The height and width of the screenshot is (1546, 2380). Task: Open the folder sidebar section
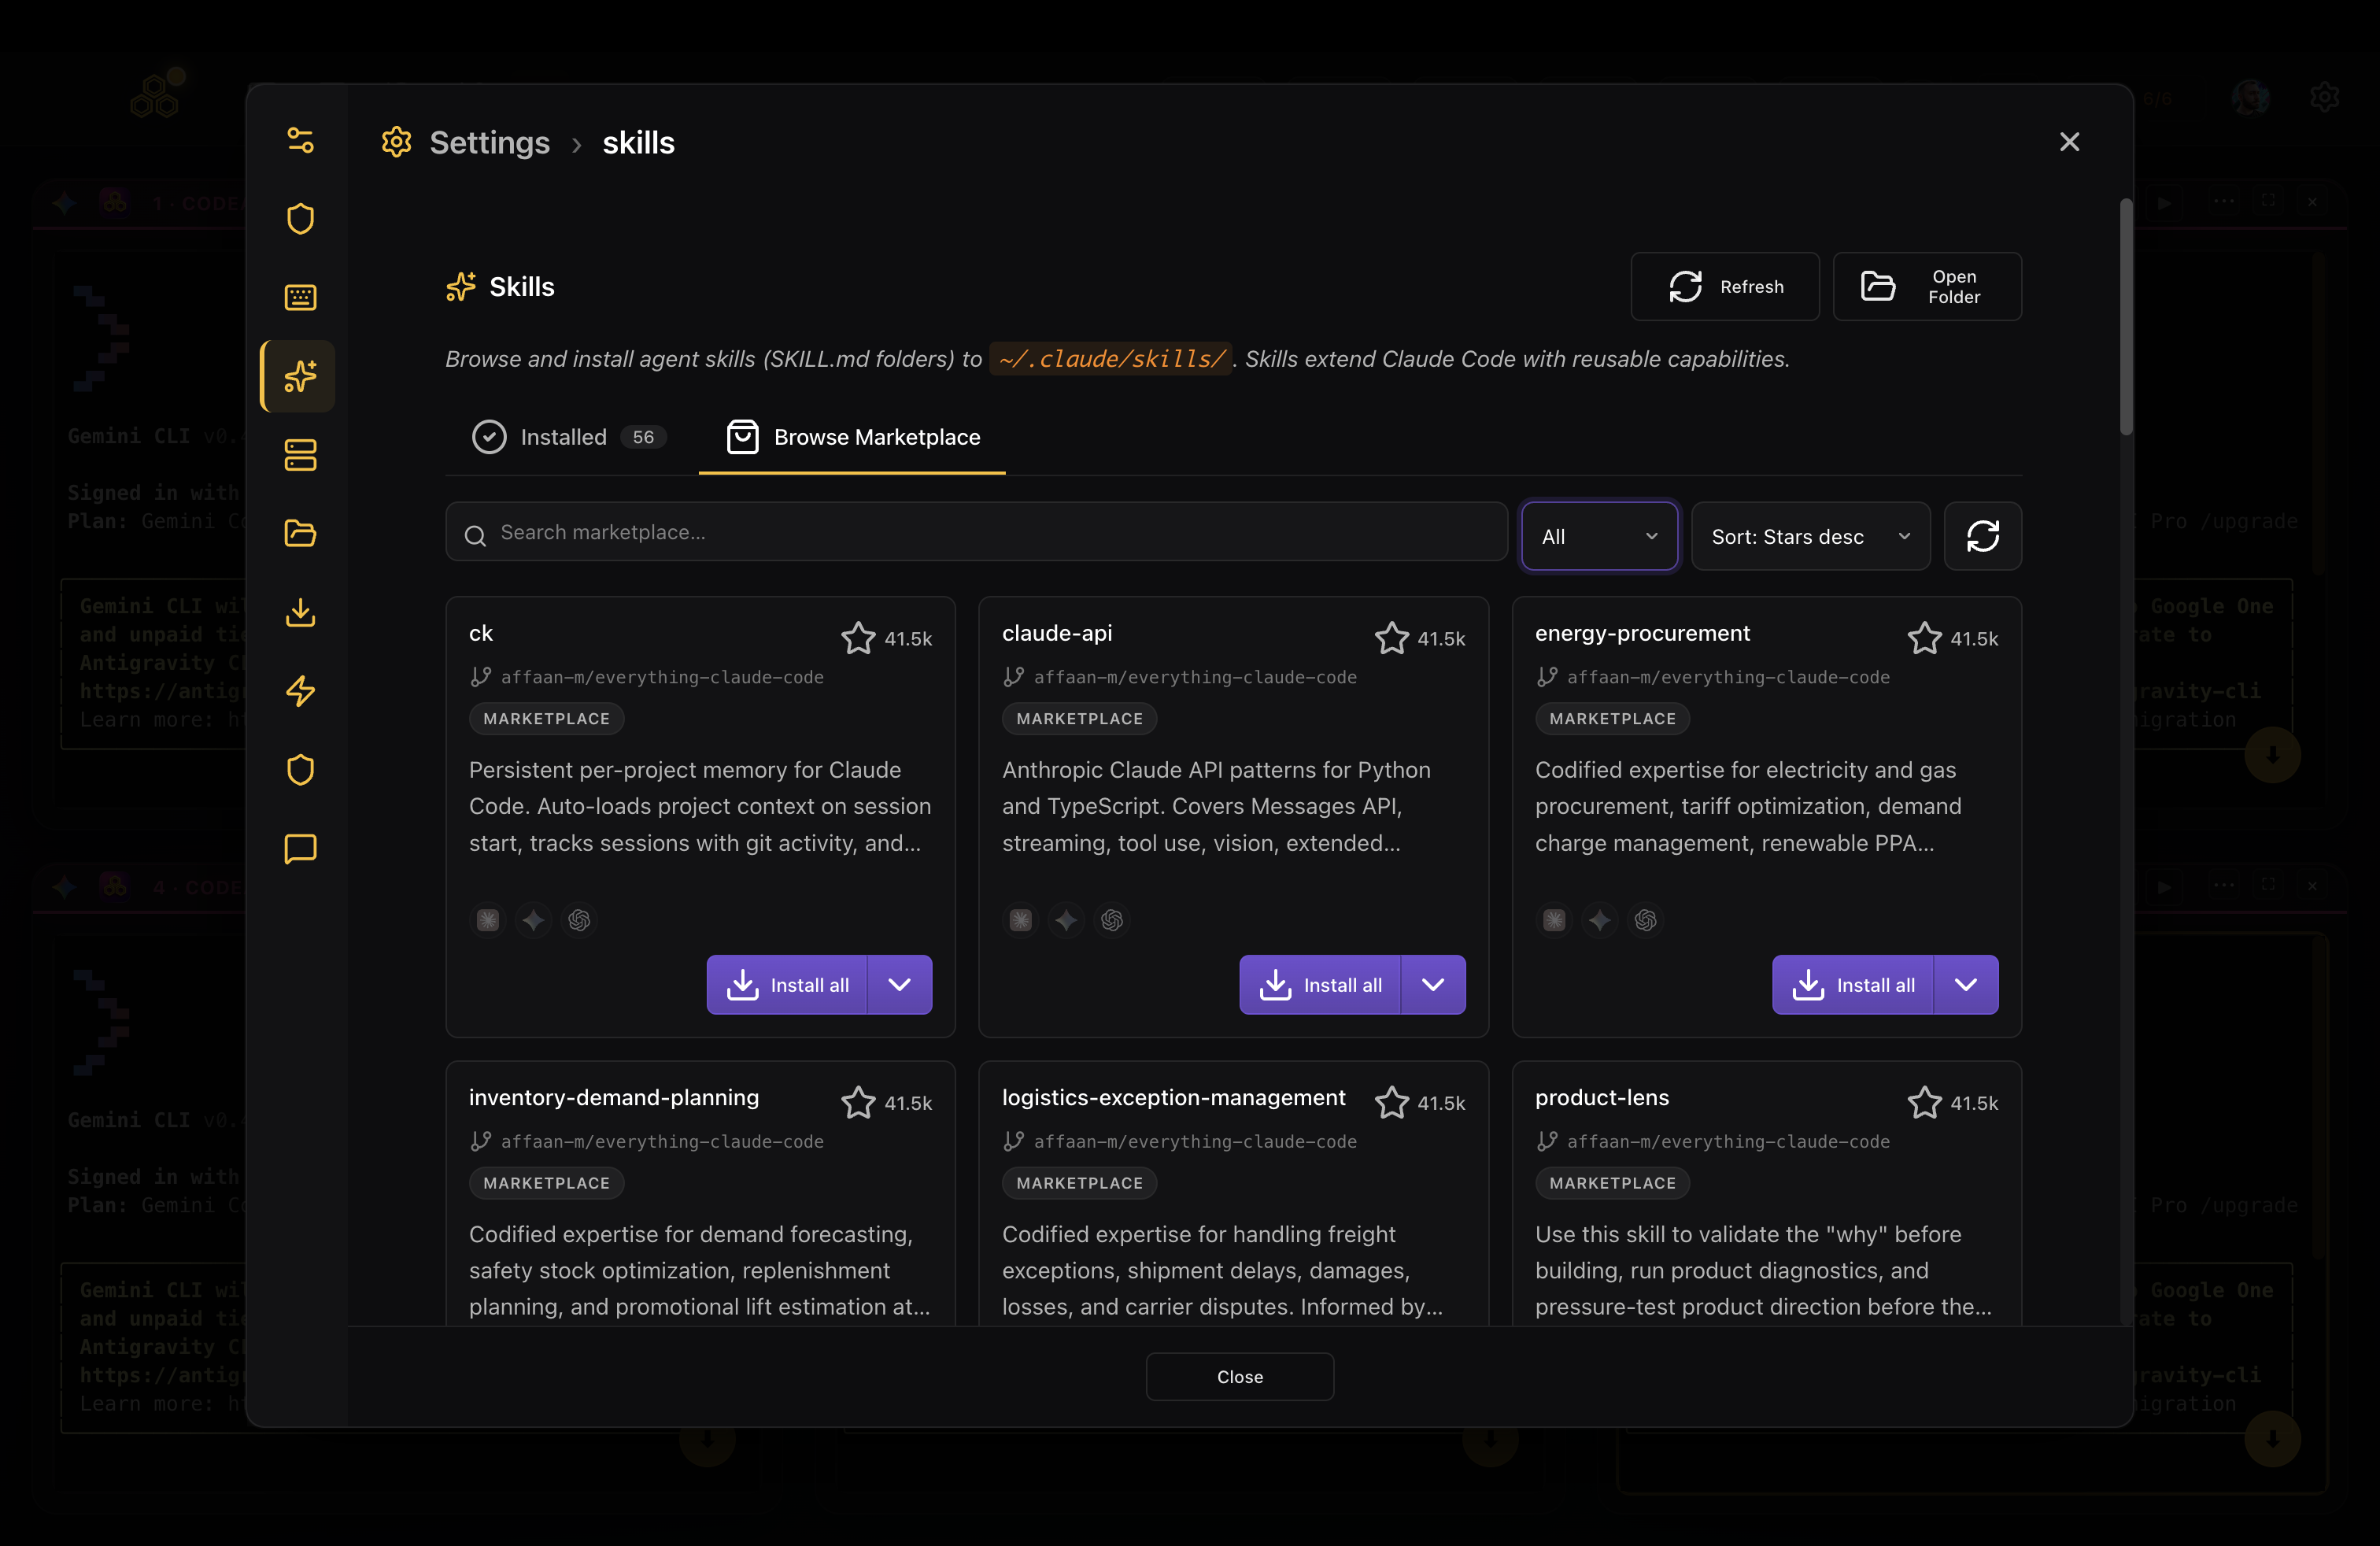point(300,533)
